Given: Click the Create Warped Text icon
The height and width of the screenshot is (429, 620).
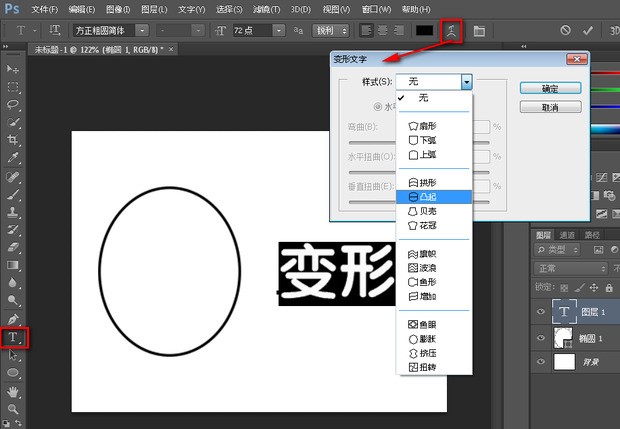Looking at the screenshot, I should click(453, 31).
